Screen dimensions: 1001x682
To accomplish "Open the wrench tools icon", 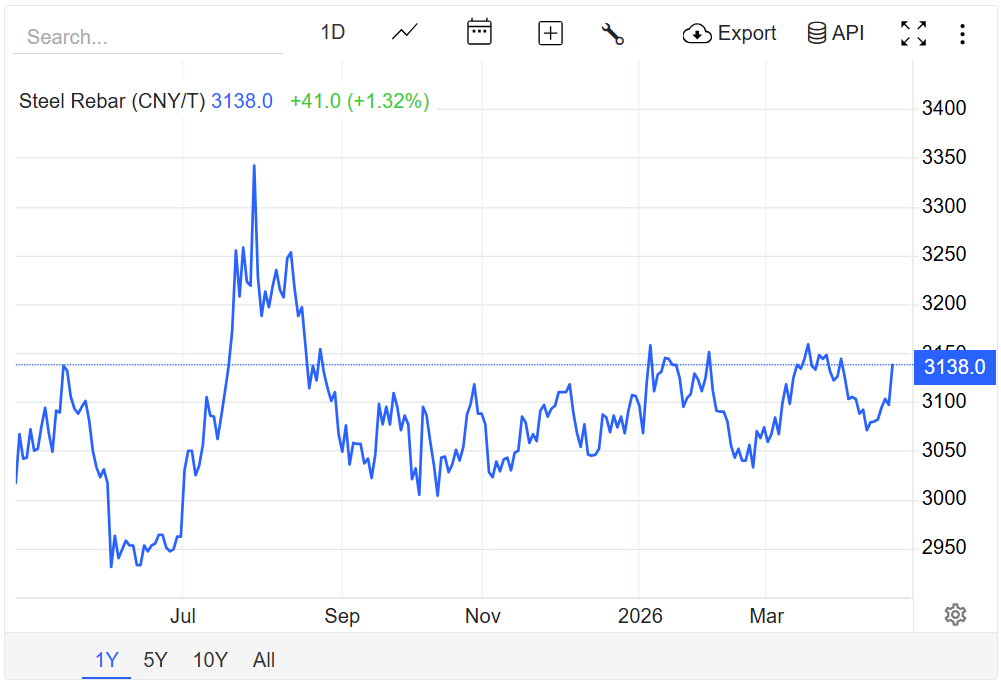I will [x=612, y=33].
